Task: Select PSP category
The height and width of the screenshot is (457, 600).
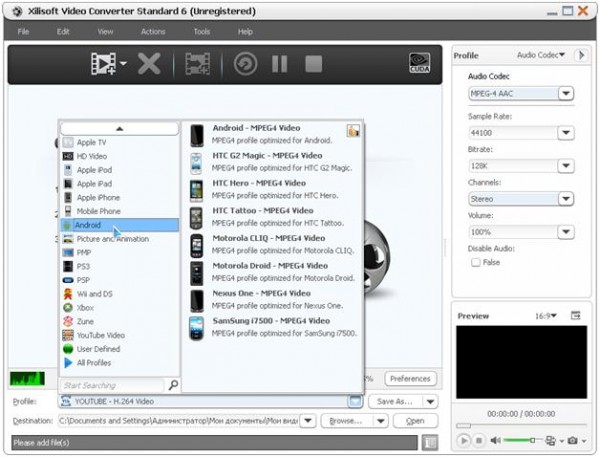Action: tap(120, 280)
